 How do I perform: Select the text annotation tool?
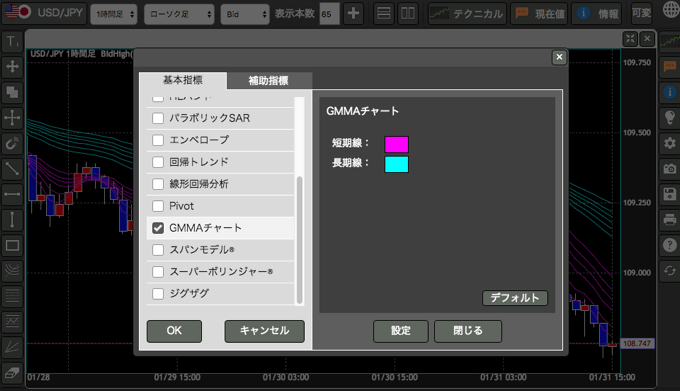click(x=12, y=42)
